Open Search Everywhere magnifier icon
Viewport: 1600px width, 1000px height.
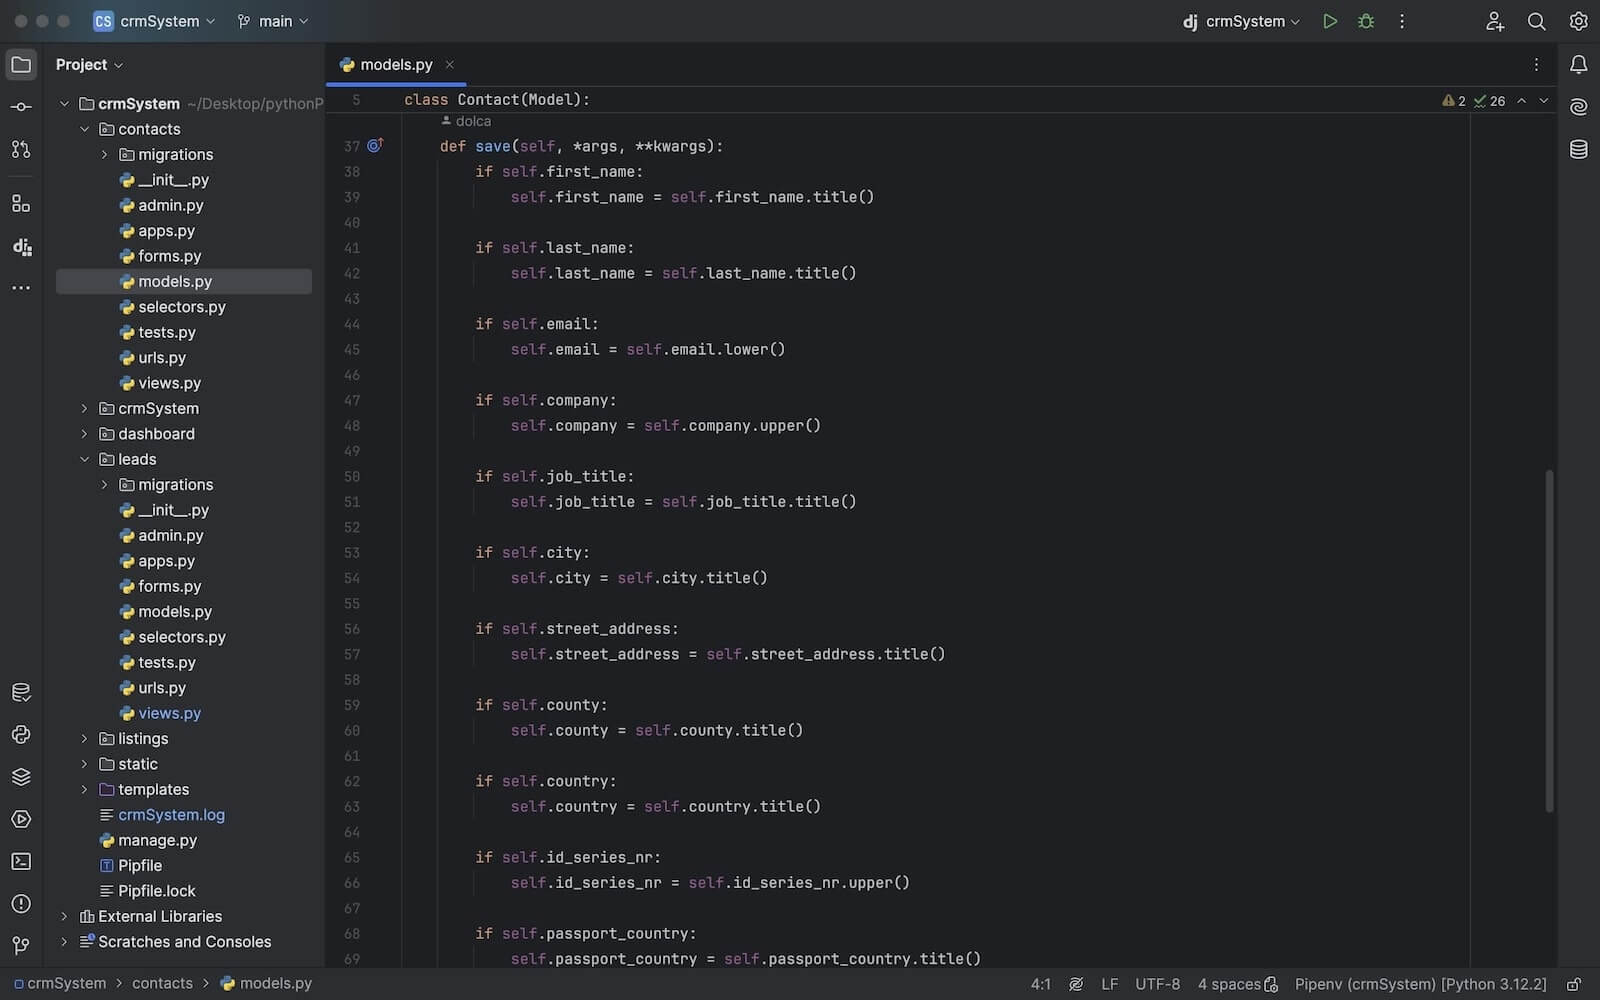coord(1536,21)
